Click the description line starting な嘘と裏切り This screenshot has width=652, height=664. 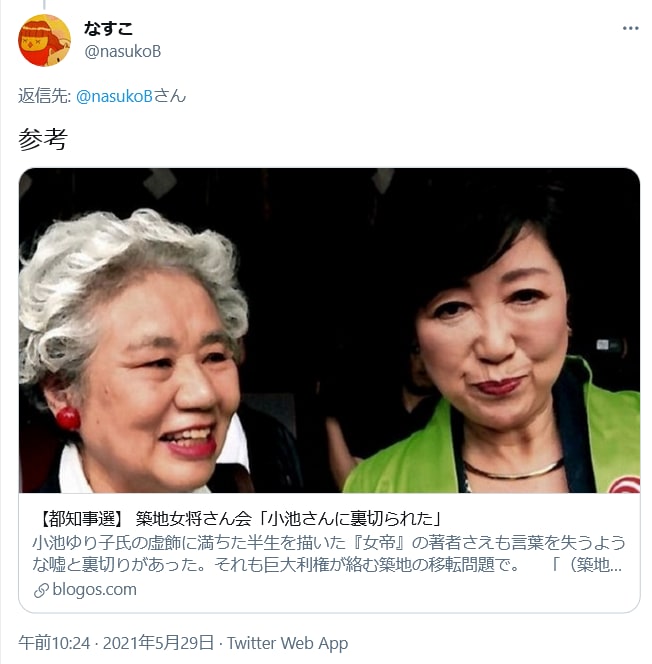pos(327,564)
